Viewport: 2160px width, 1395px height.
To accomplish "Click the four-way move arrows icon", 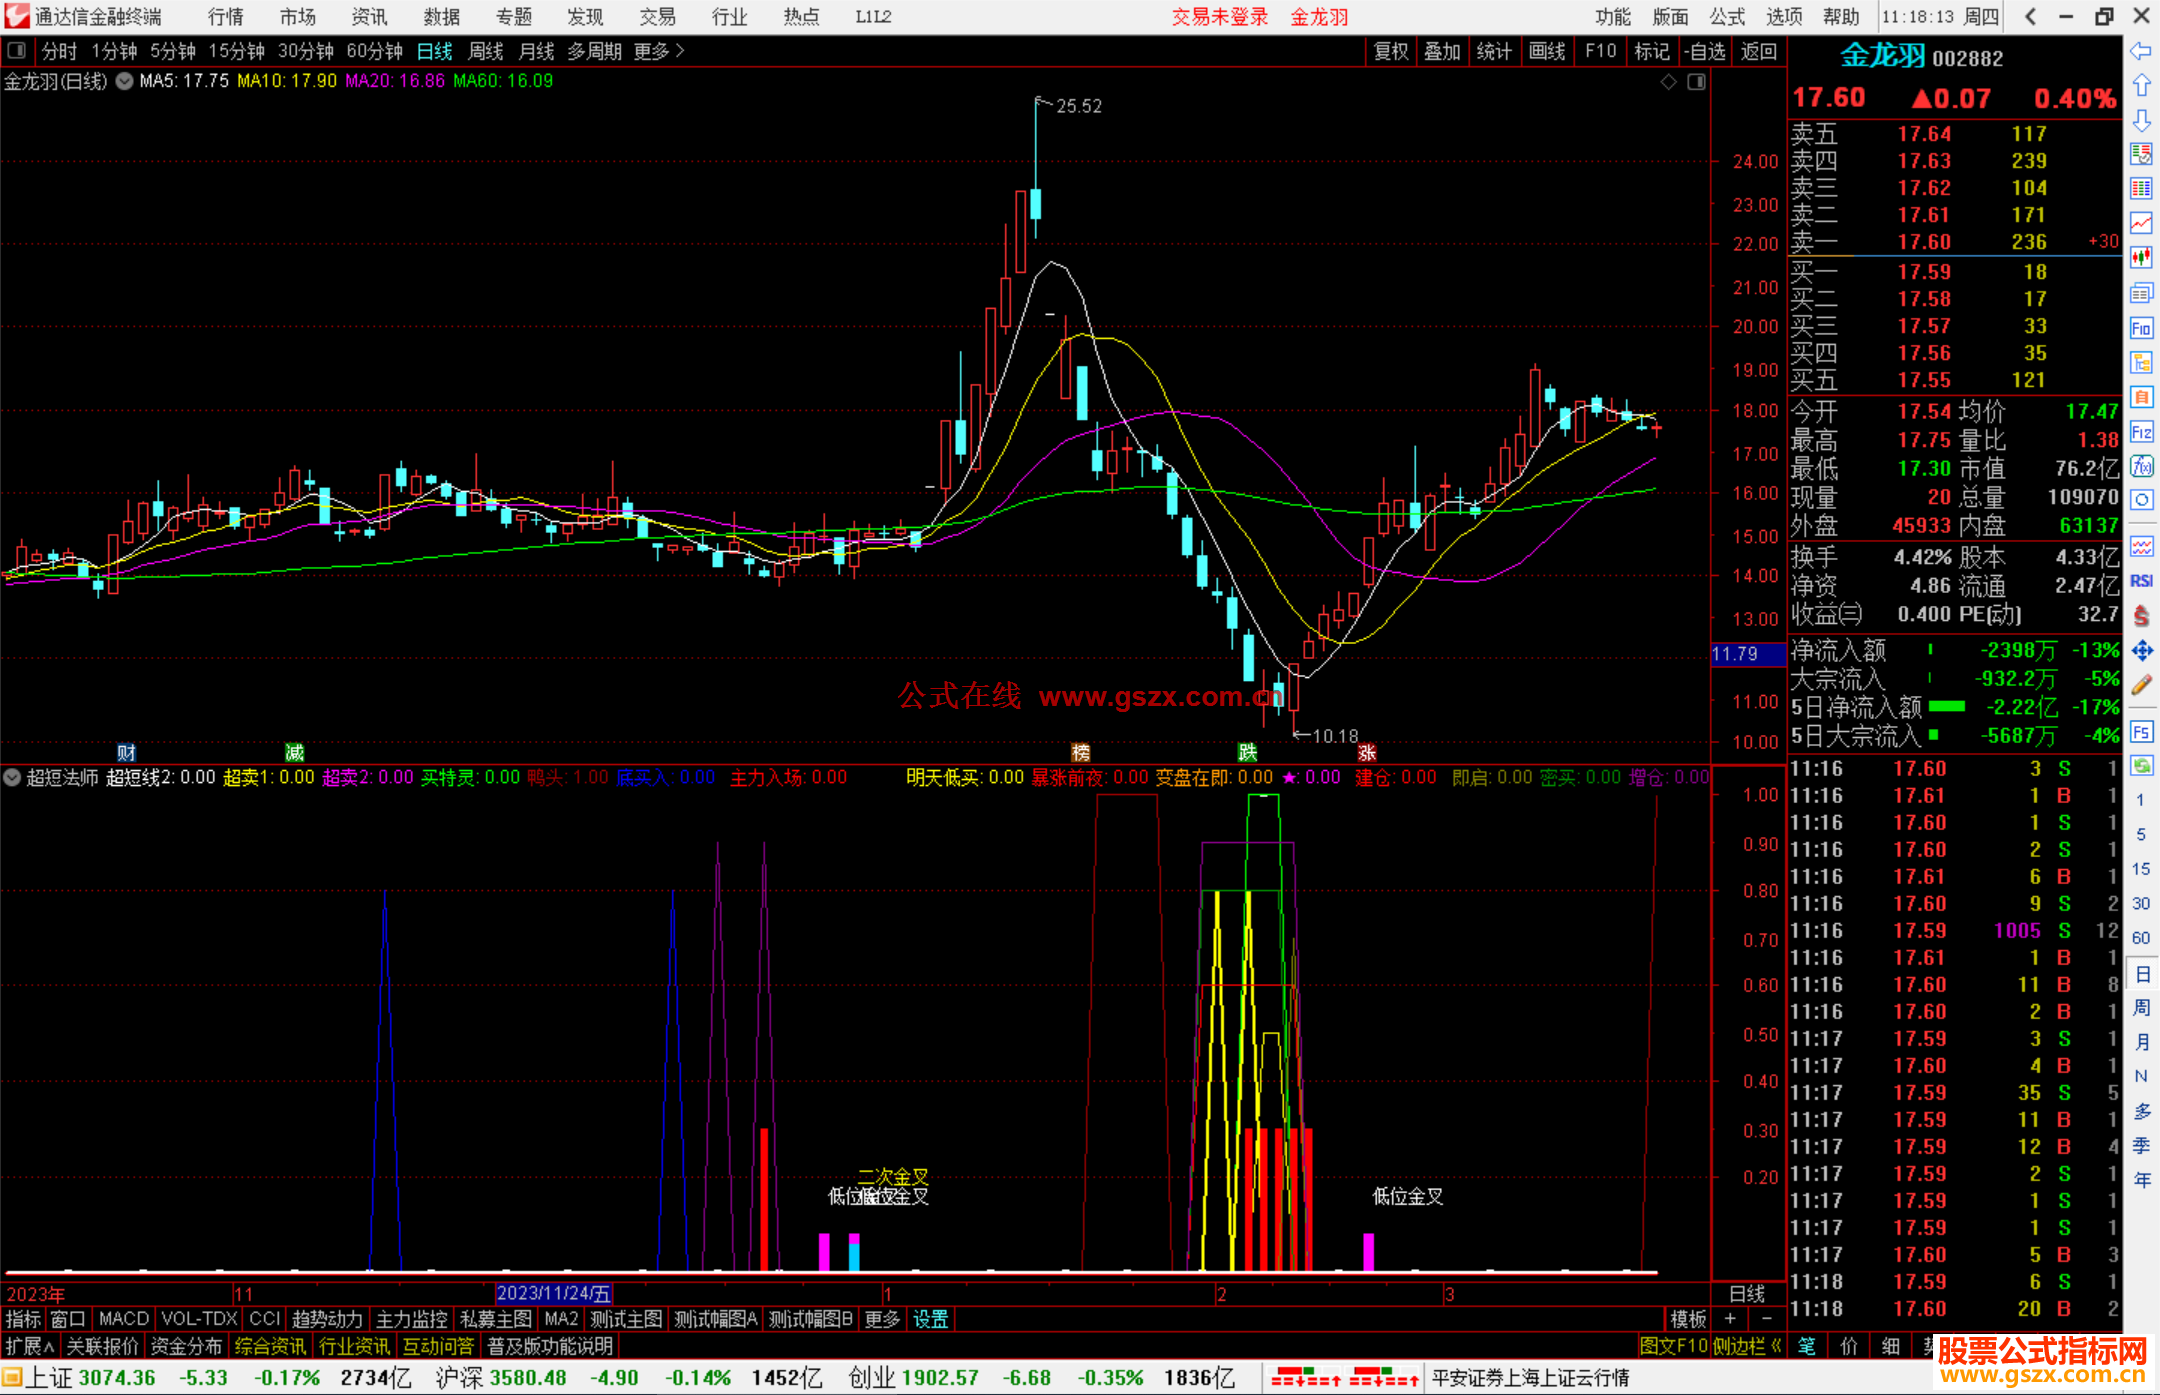I will 2141,651.
